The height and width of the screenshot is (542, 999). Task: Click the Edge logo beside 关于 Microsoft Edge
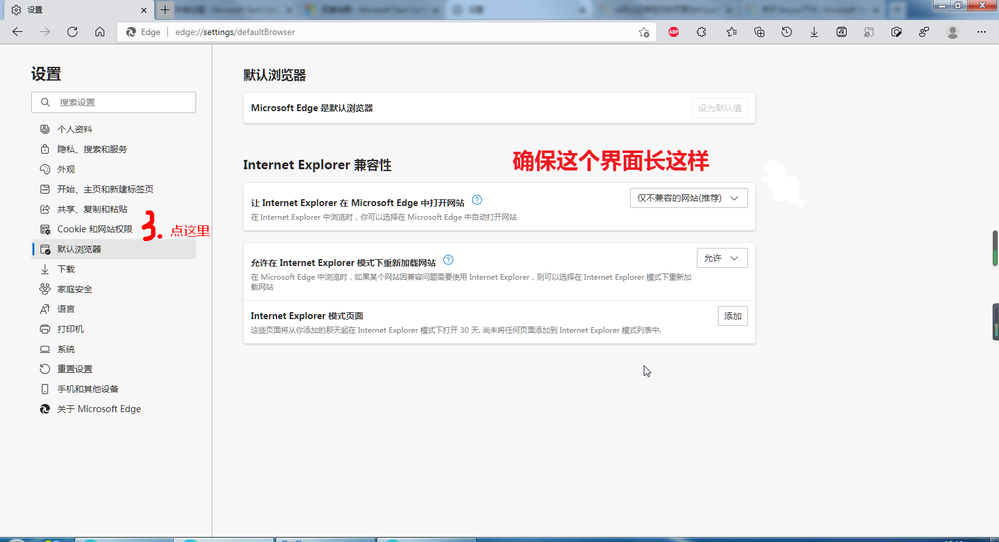45,409
